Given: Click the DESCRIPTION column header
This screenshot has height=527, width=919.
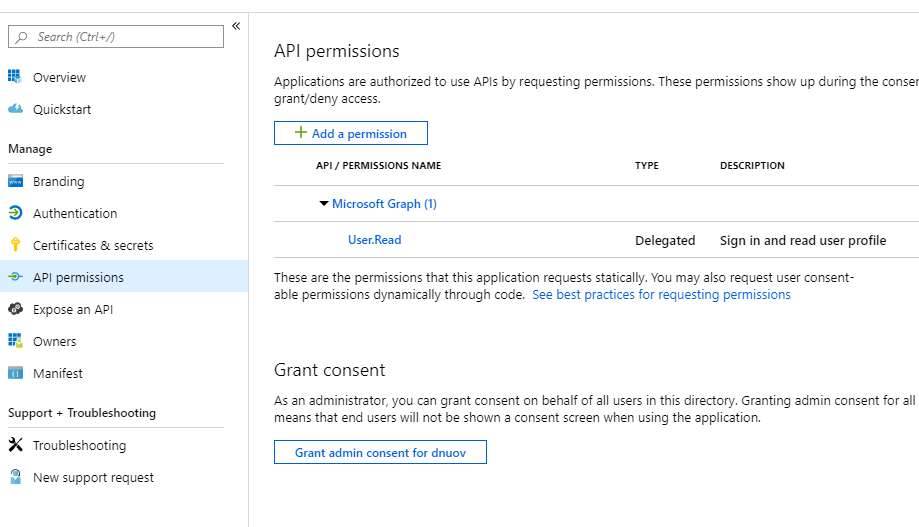Looking at the screenshot, I should tap(752, 165).
